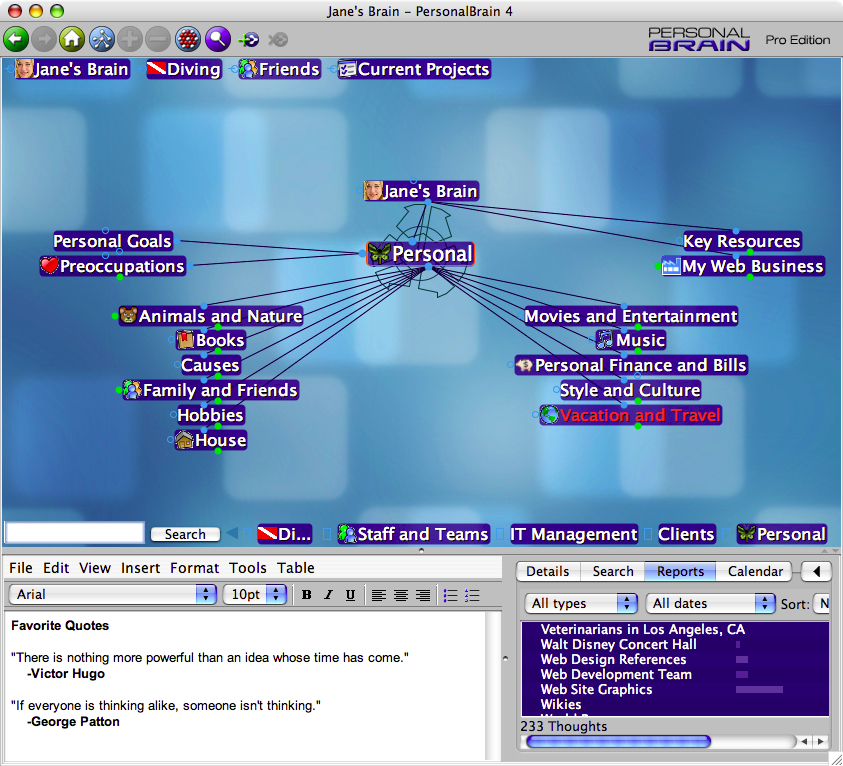Screen dimensions: 843x766
Task: Activate the Hobbies thought
Action: 210,415
